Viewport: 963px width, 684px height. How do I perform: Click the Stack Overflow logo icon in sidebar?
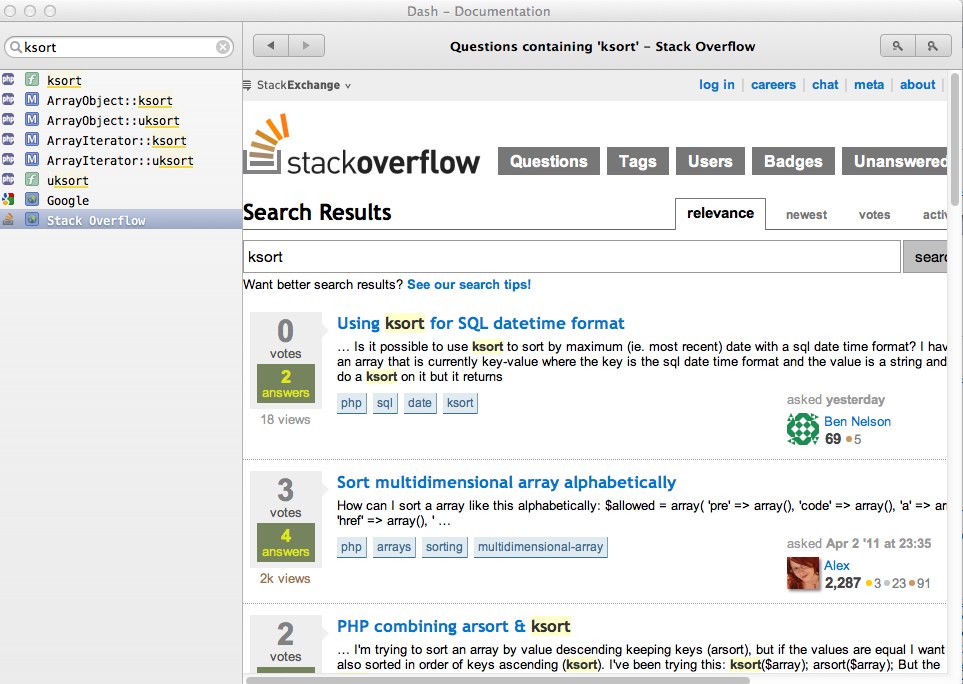pyautogui.click(x=8, y=219)
